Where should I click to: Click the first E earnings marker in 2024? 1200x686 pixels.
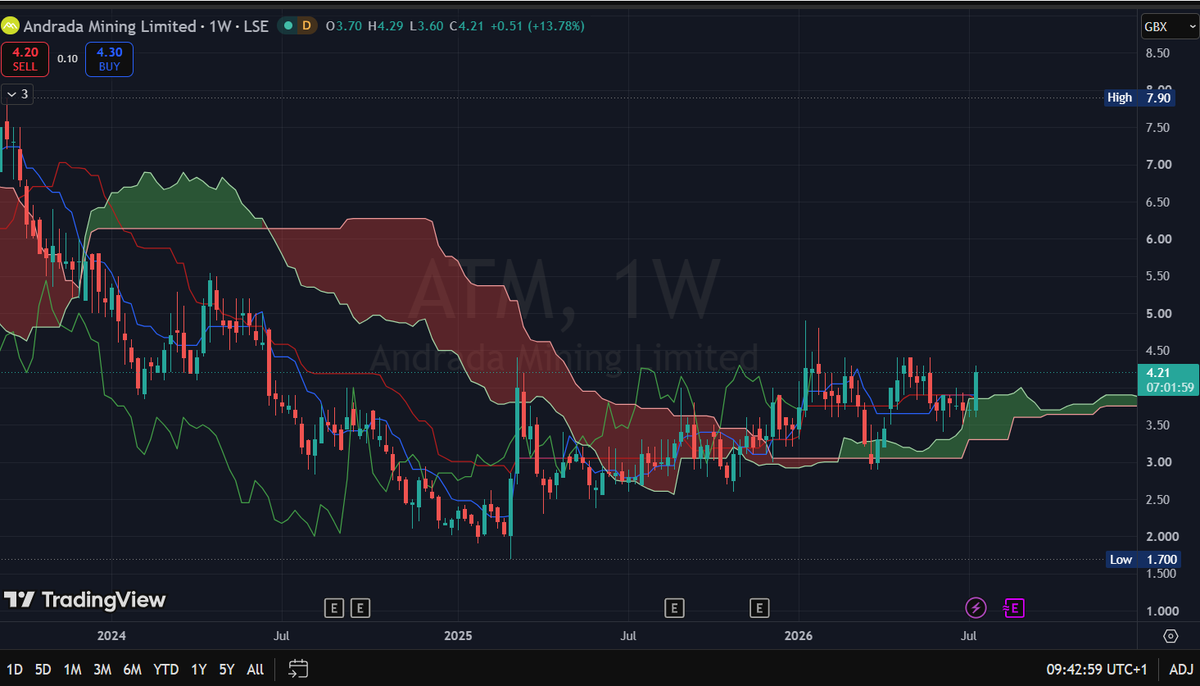tap(335, 607)
